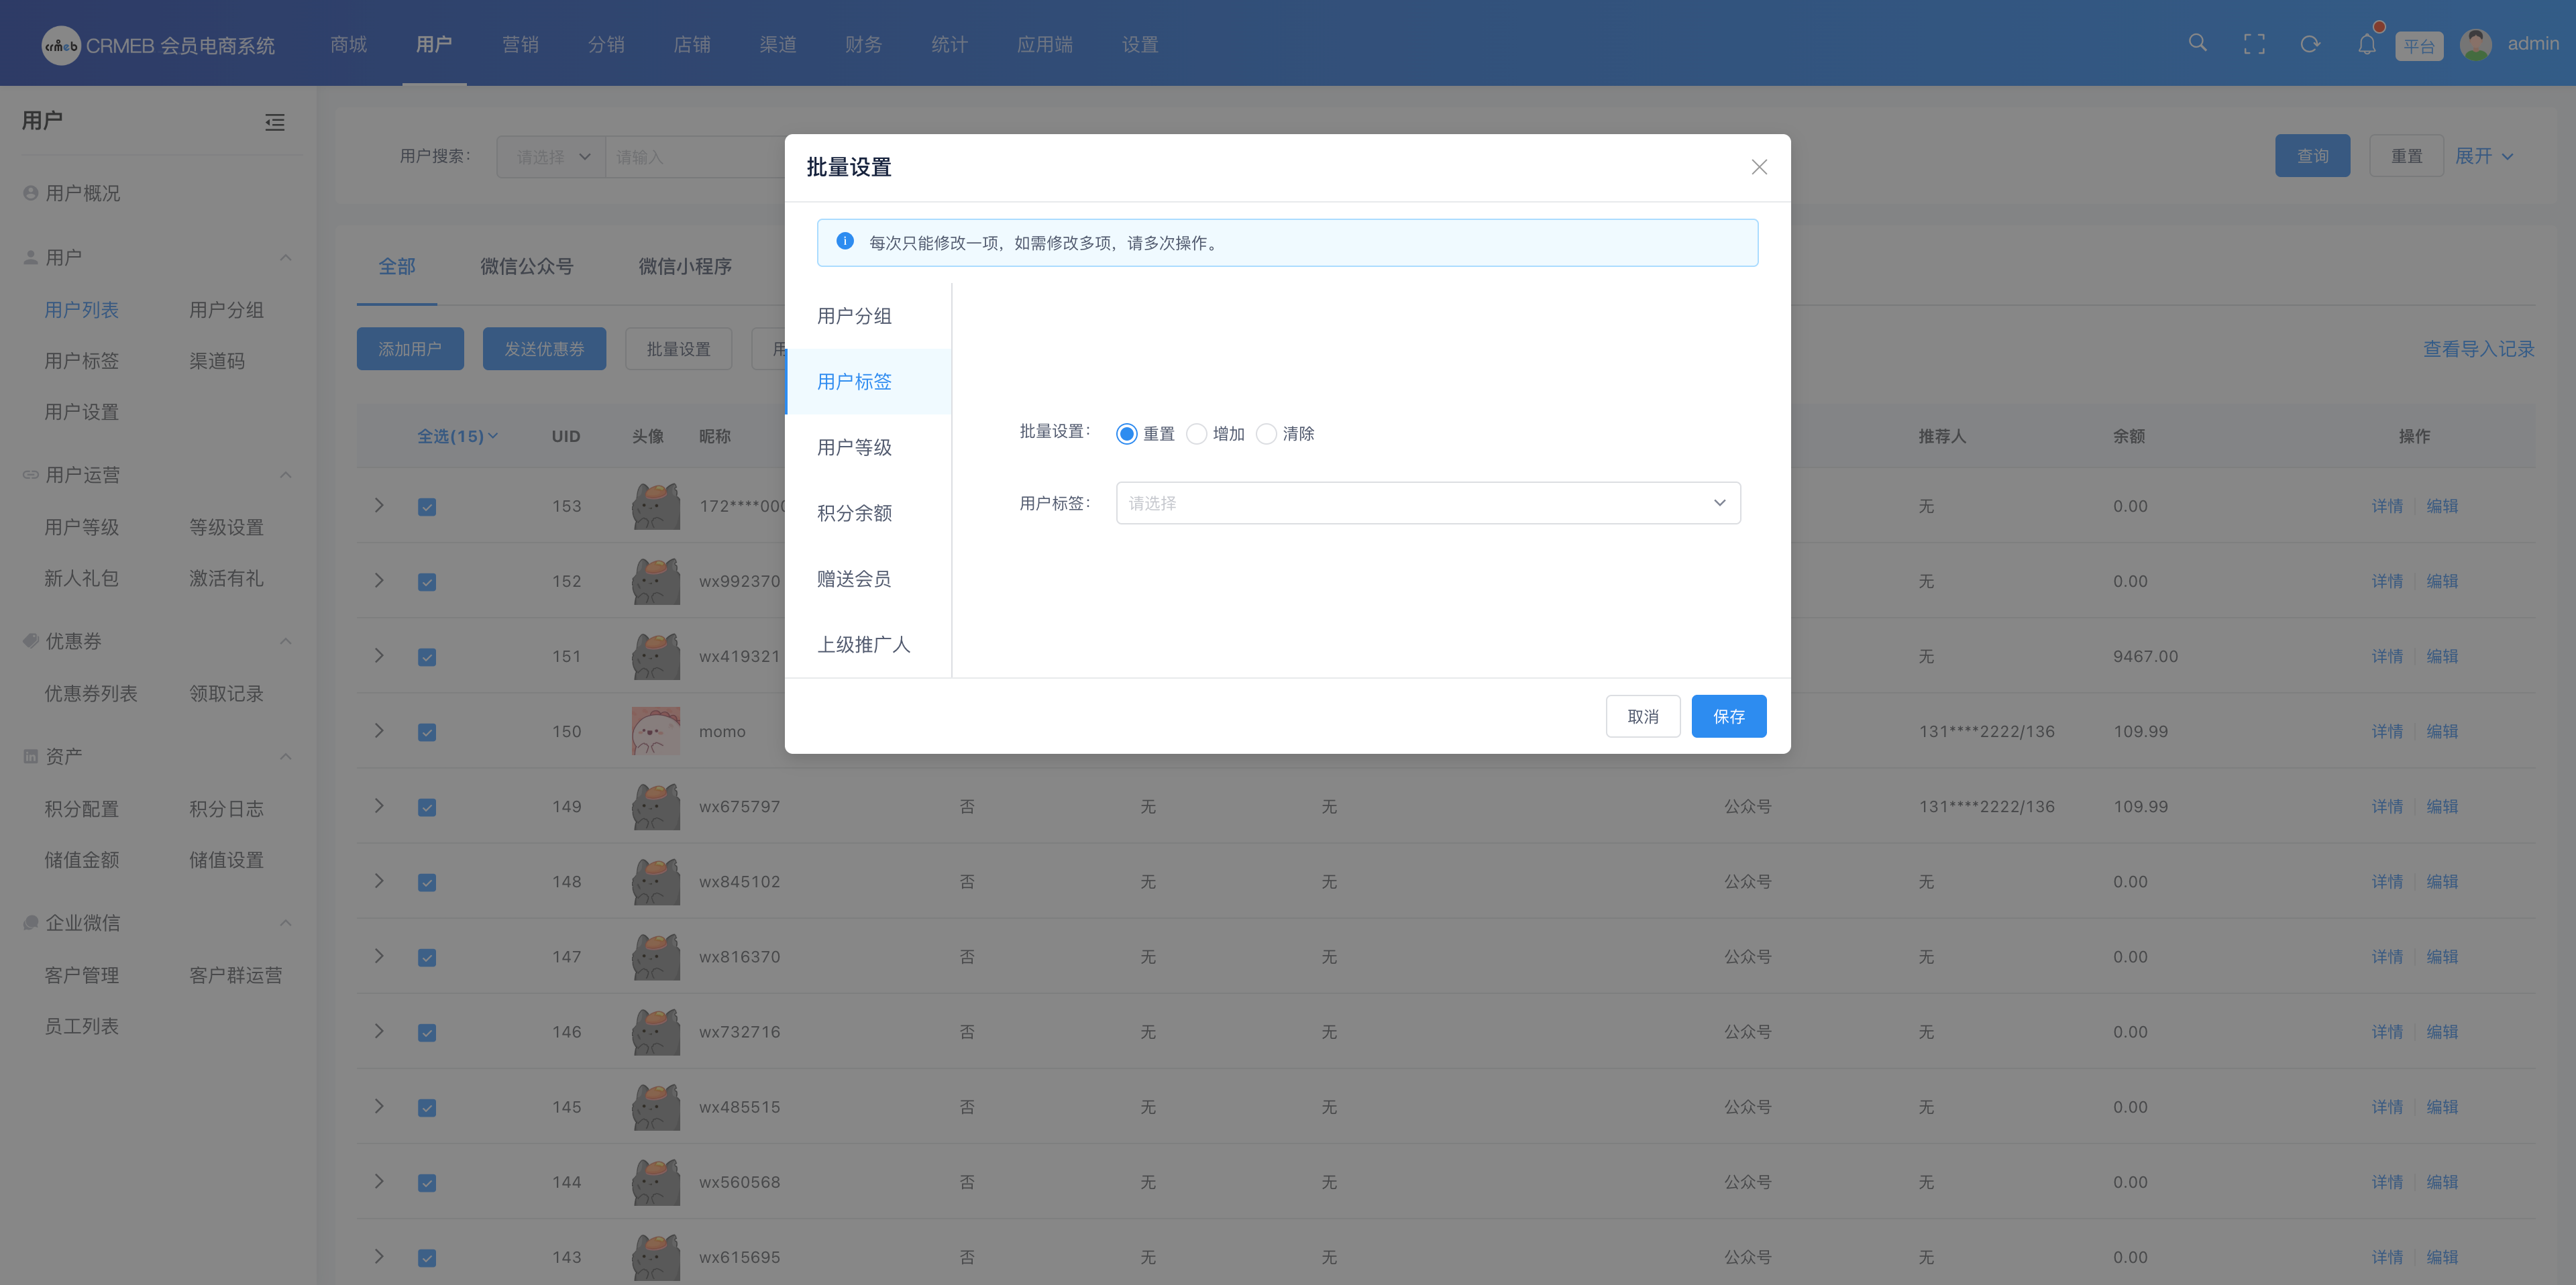Uncheck the checkbox for user 153
The height and width of the screenshot is (1285, 2576).
(427, 507)
